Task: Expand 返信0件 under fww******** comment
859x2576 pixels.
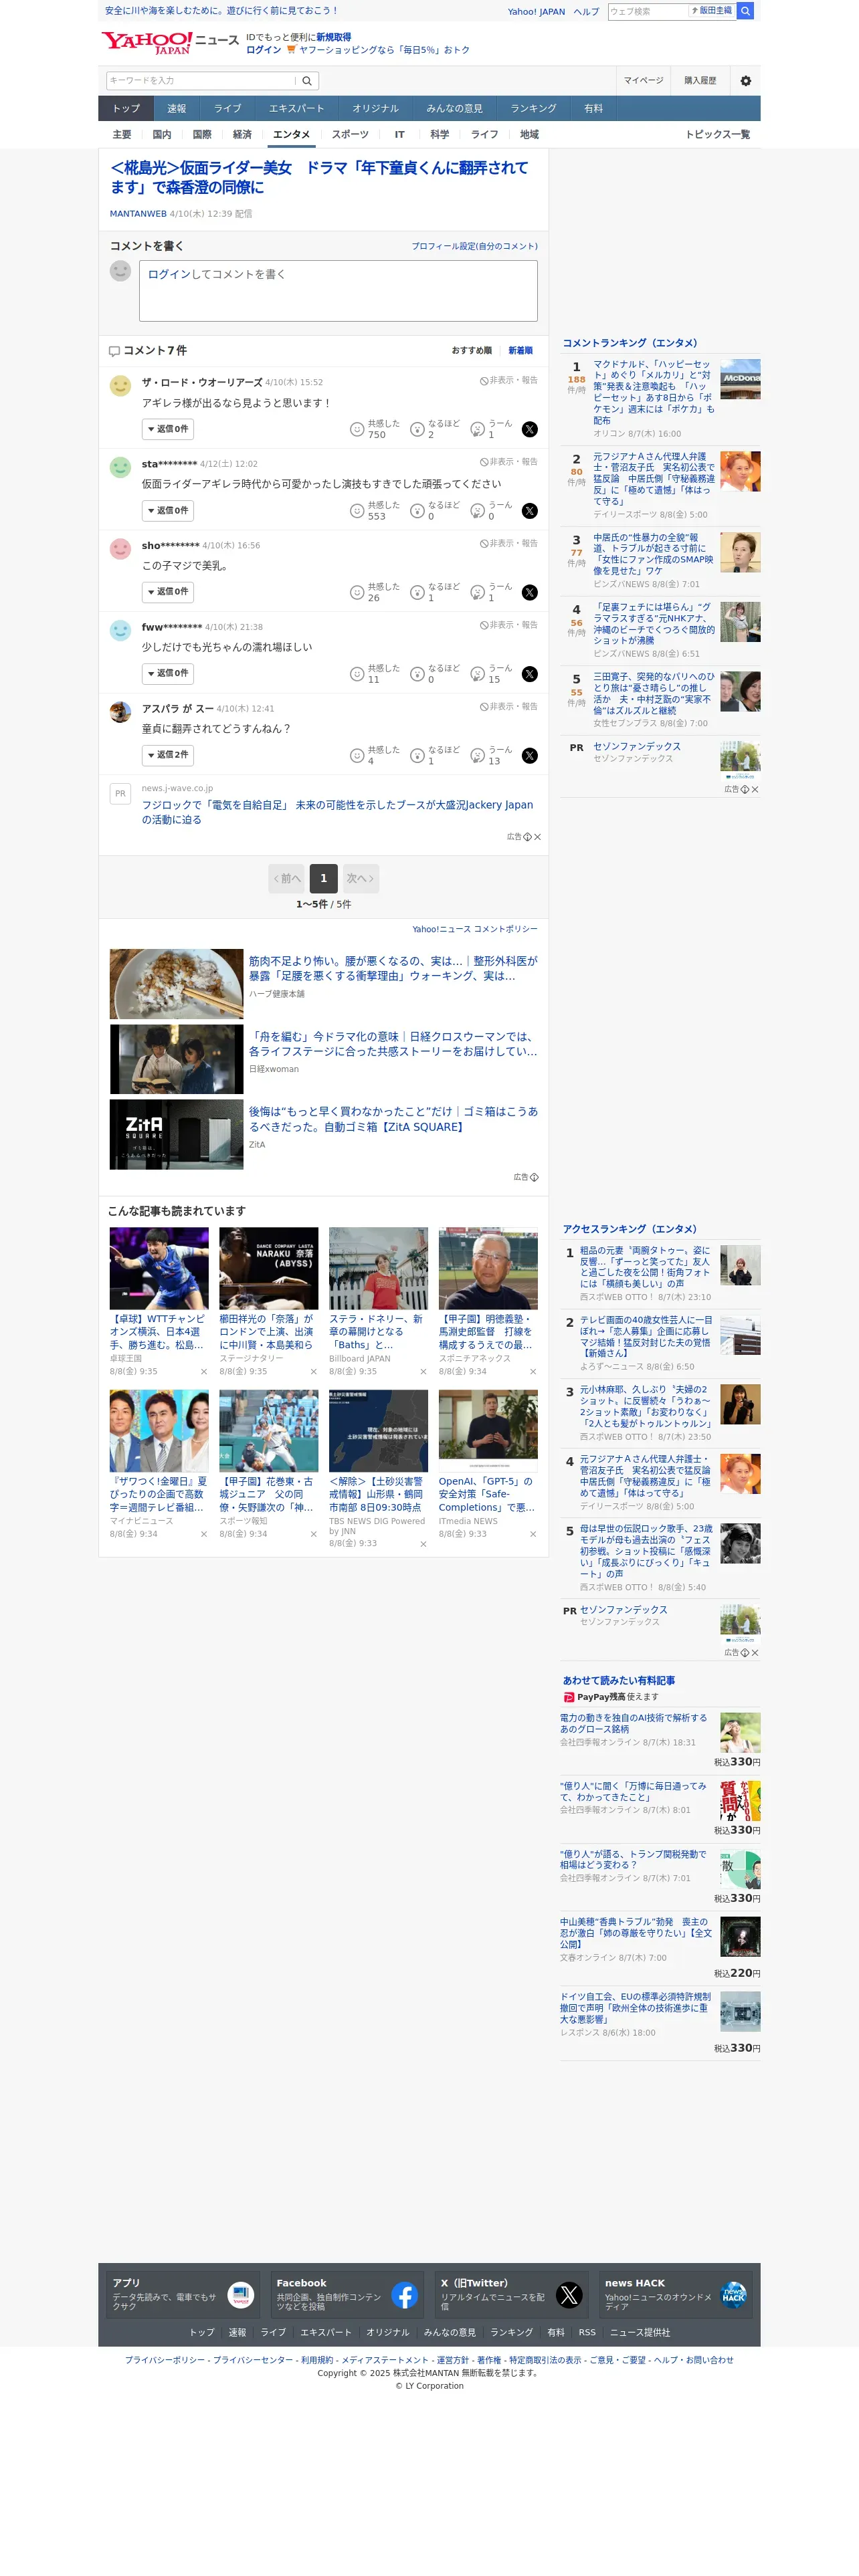Action: point(167,674)
